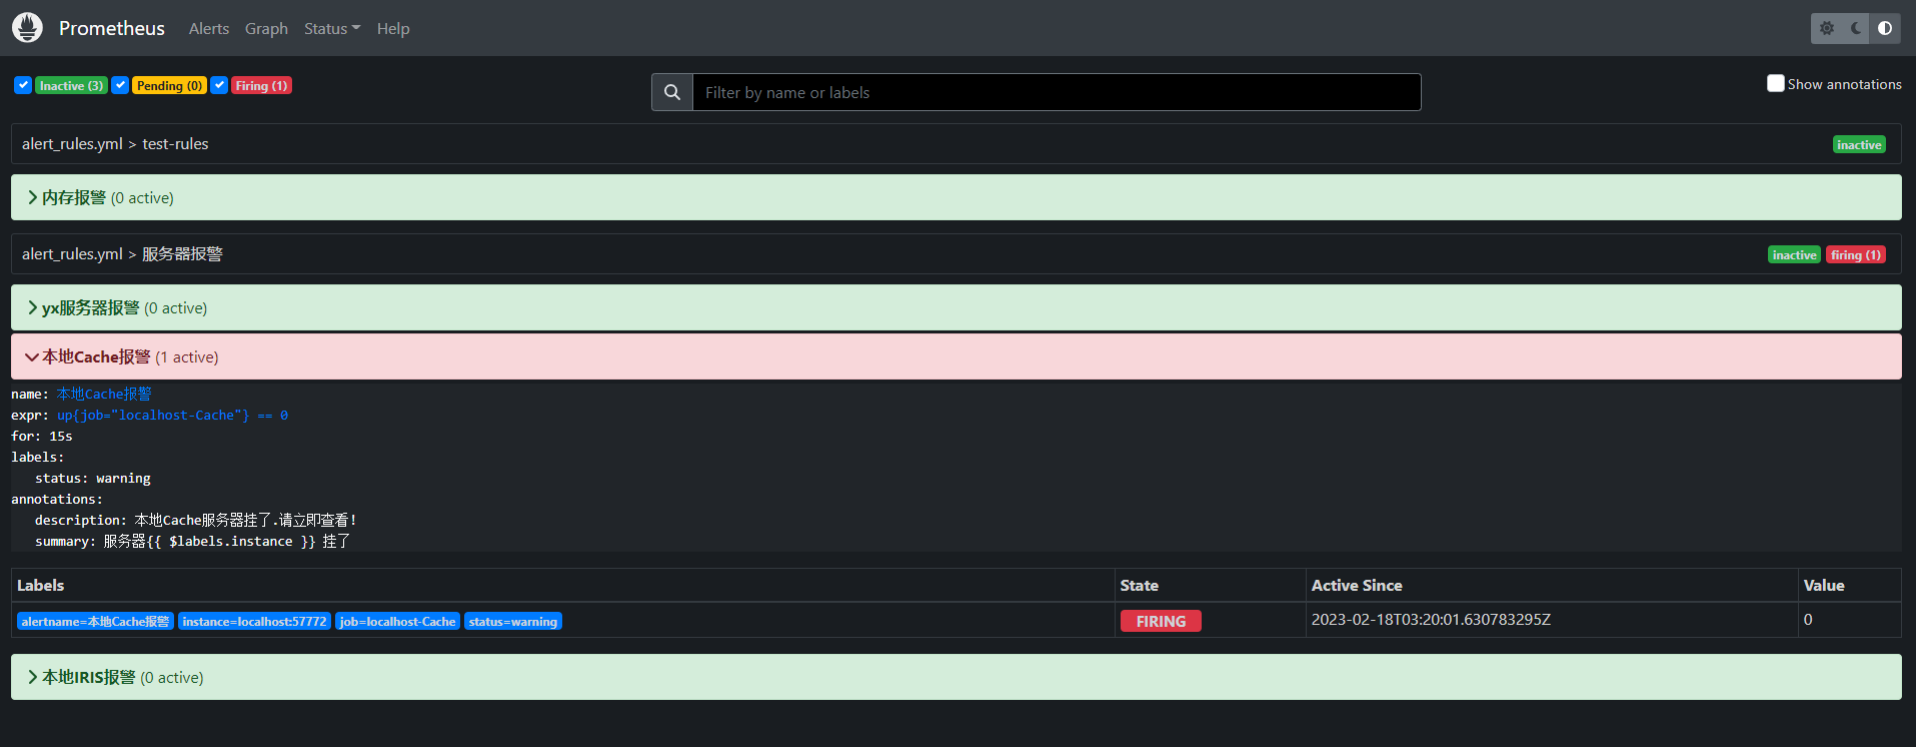The height and width of the screenshot is (747, 1916).
Task: Click the summary annotation line
Action: coord(193,541)
